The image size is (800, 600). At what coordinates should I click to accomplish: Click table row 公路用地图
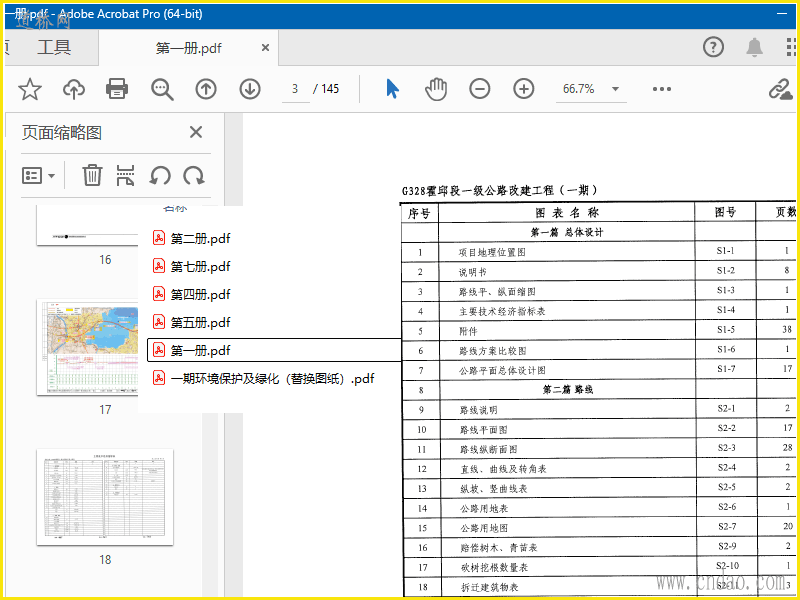(x=484, y=528)
